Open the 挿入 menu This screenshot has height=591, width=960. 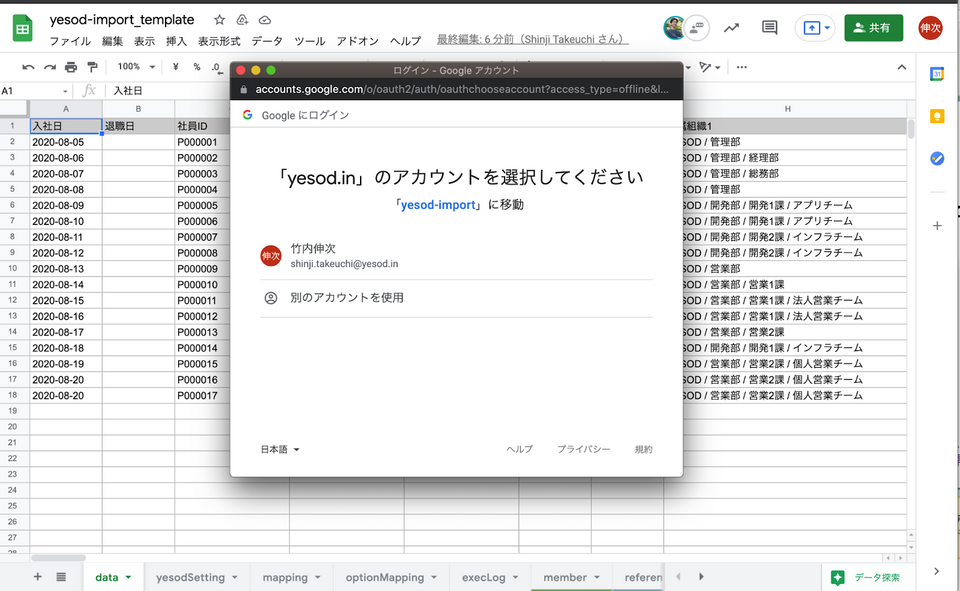pos(176,41)
